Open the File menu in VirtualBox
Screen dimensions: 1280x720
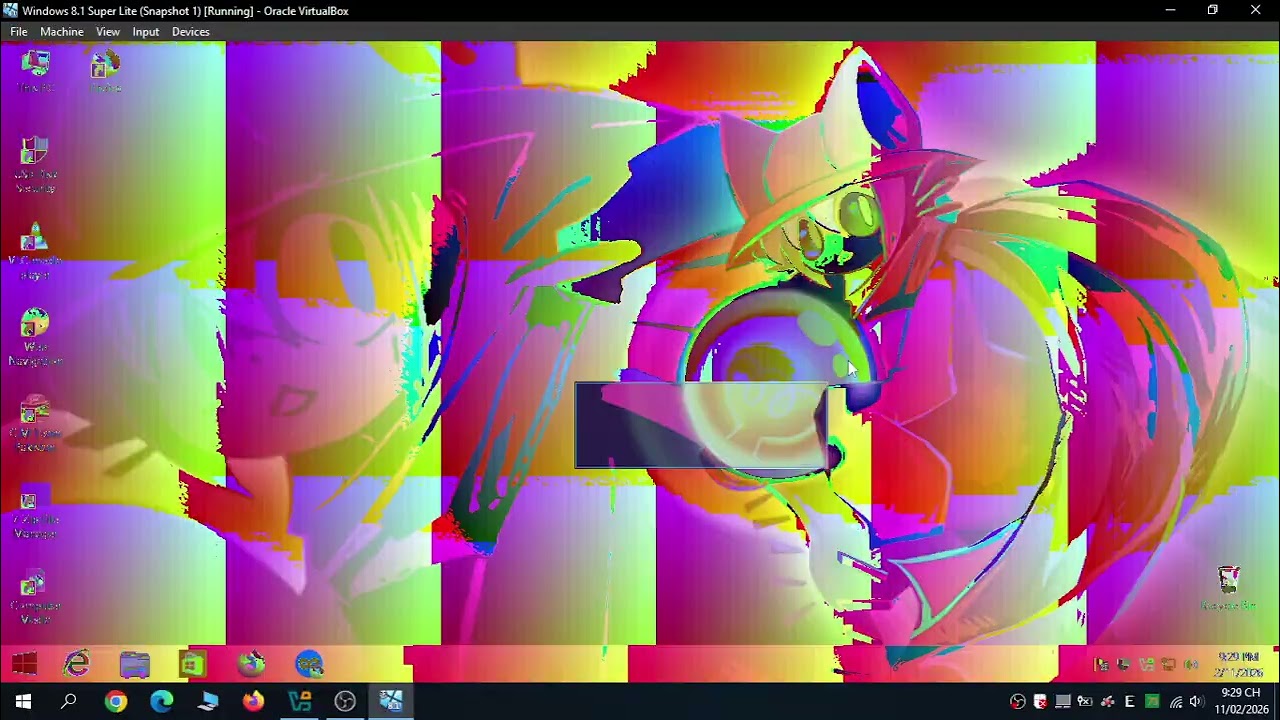click(19, 32)
